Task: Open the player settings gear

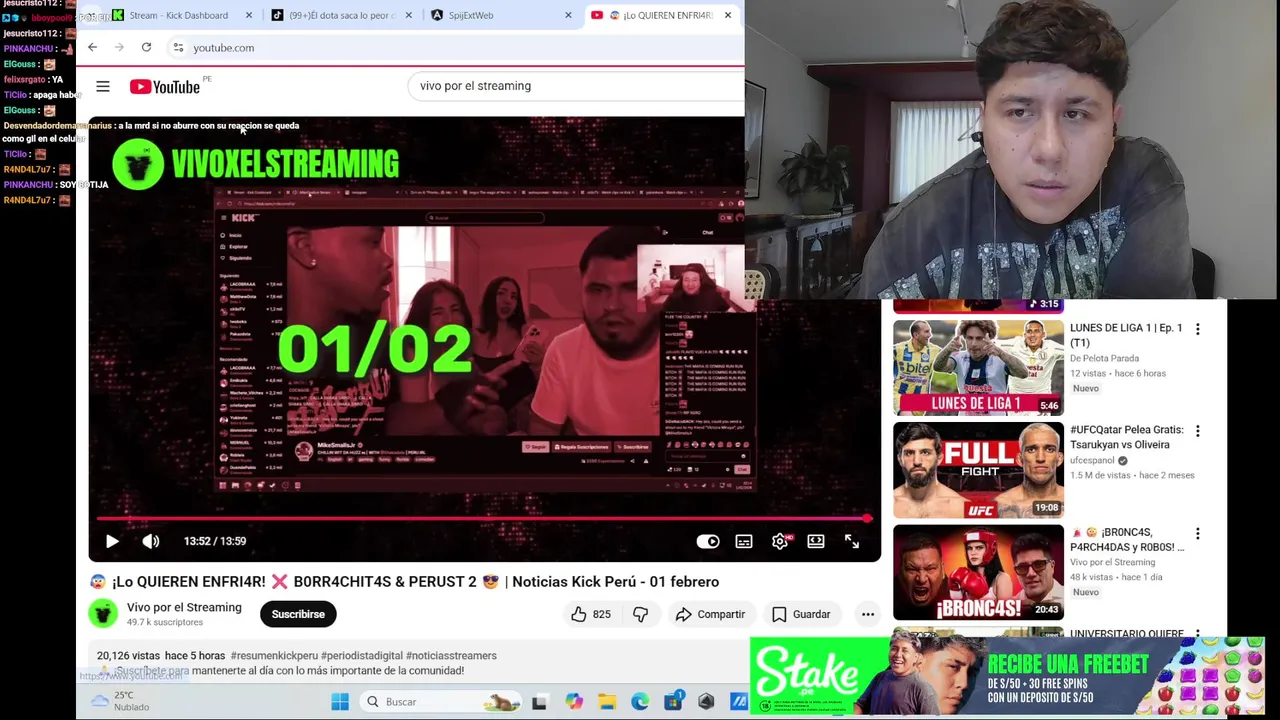Action: [780, 541]
